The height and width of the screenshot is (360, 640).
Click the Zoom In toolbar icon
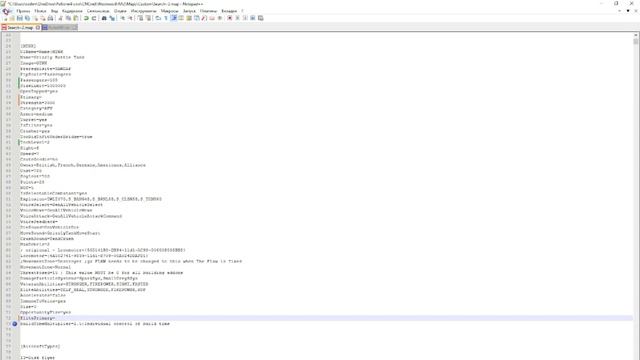[123, 18]
